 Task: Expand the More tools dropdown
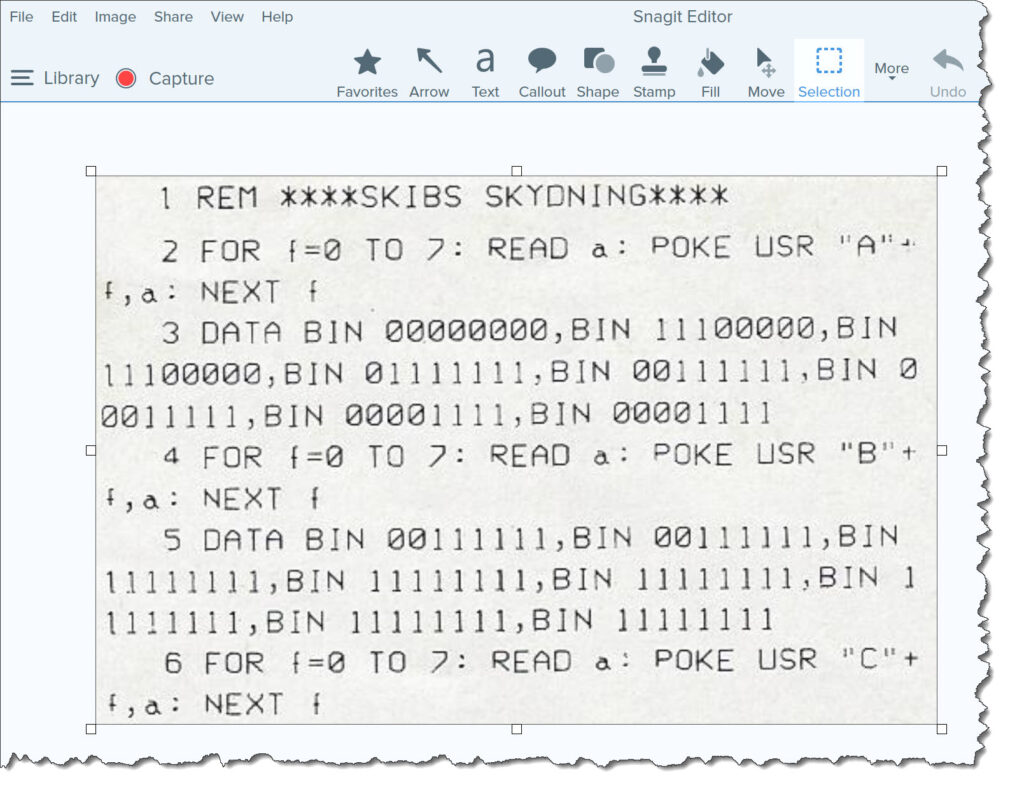[891, 70]
